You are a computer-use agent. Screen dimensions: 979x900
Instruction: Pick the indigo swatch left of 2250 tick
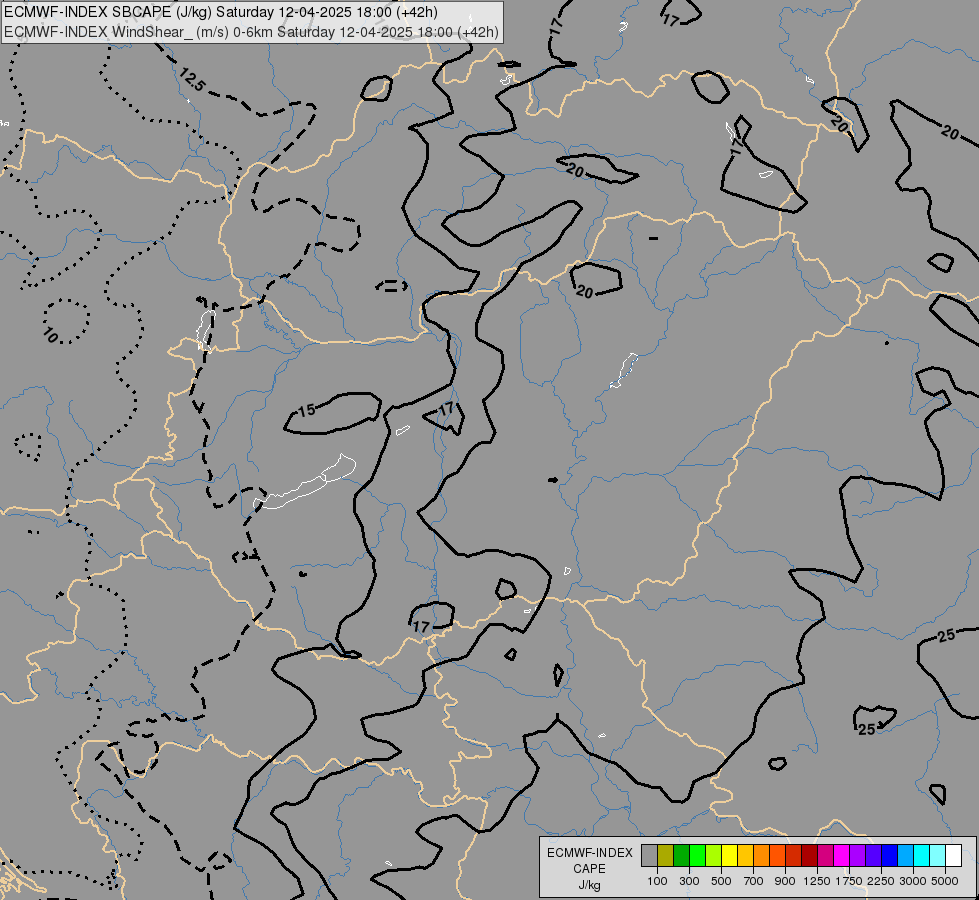click(x=873, y=855)
